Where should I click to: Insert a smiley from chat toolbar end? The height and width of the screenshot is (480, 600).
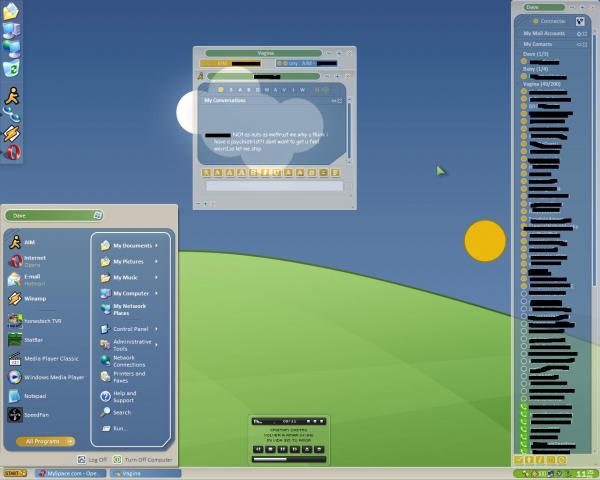pyautogui.click(x=335, y=173)
